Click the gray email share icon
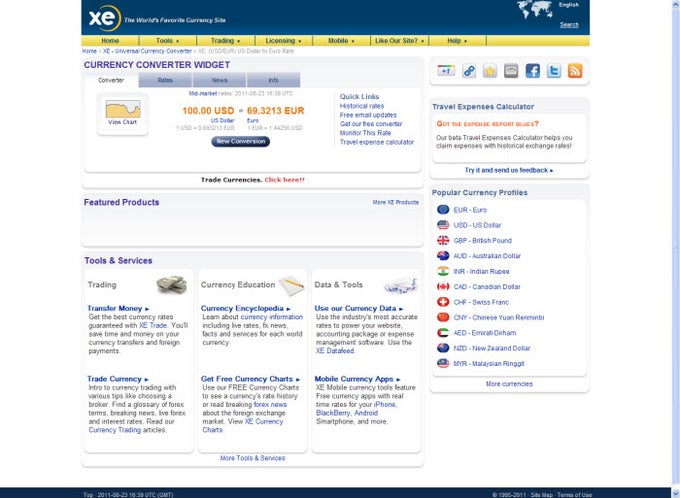Viewport: 680px width, 498px height. tap(511, 71)
